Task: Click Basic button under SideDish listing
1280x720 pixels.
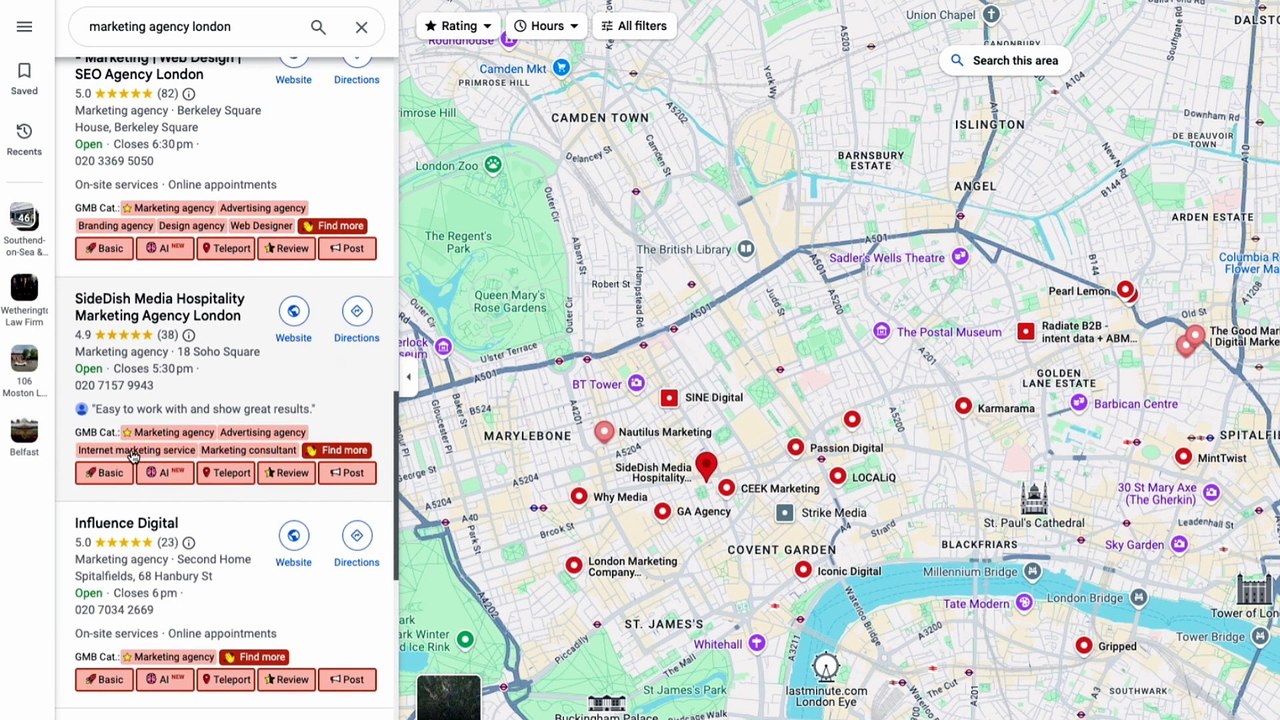Action: tap(104, 473)
